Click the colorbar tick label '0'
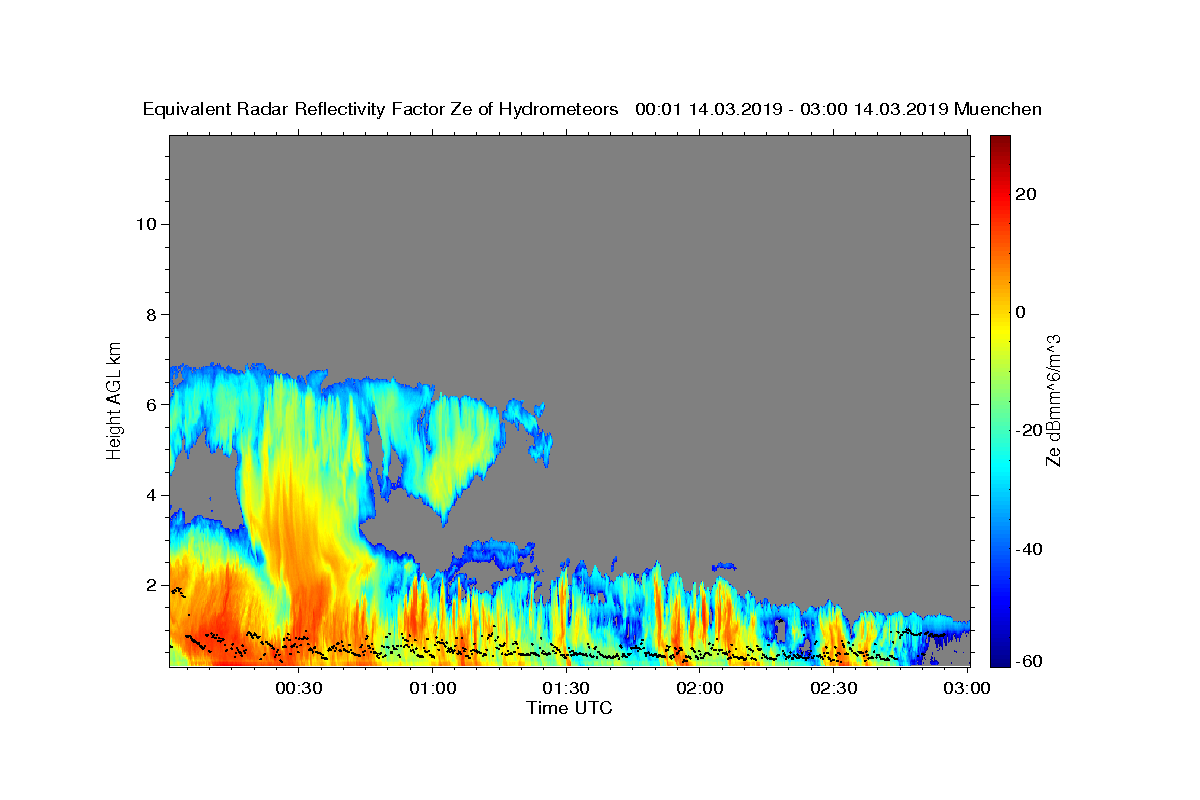1200x800 pixels. (1020, 312)
